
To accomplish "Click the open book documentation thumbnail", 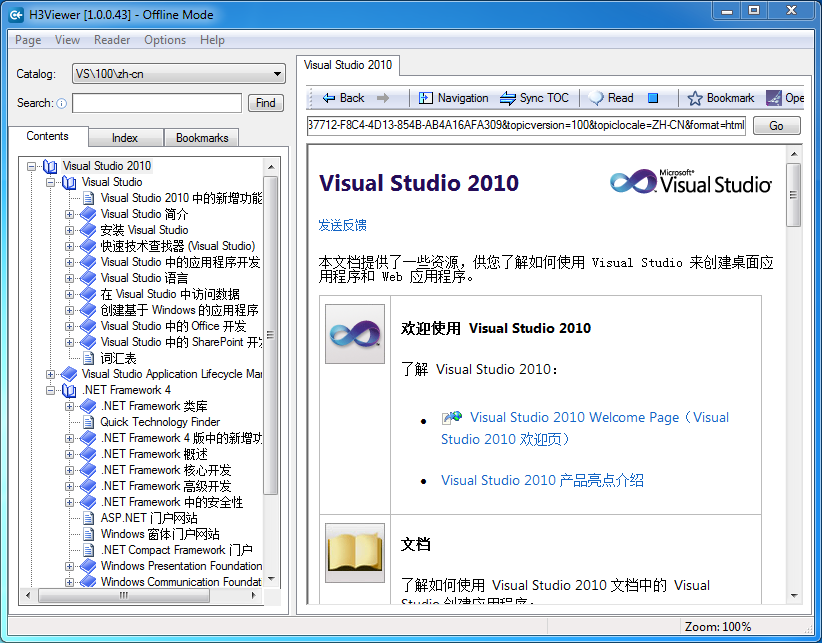I will tap(355, 552).
